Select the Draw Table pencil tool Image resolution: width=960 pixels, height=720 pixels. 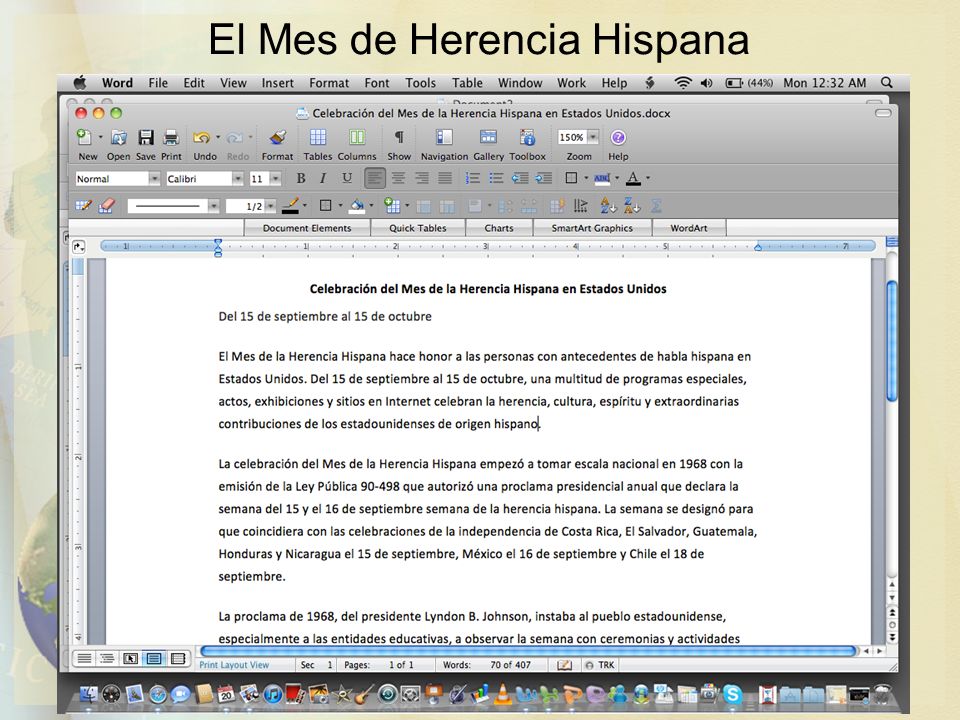click(83, 206)
